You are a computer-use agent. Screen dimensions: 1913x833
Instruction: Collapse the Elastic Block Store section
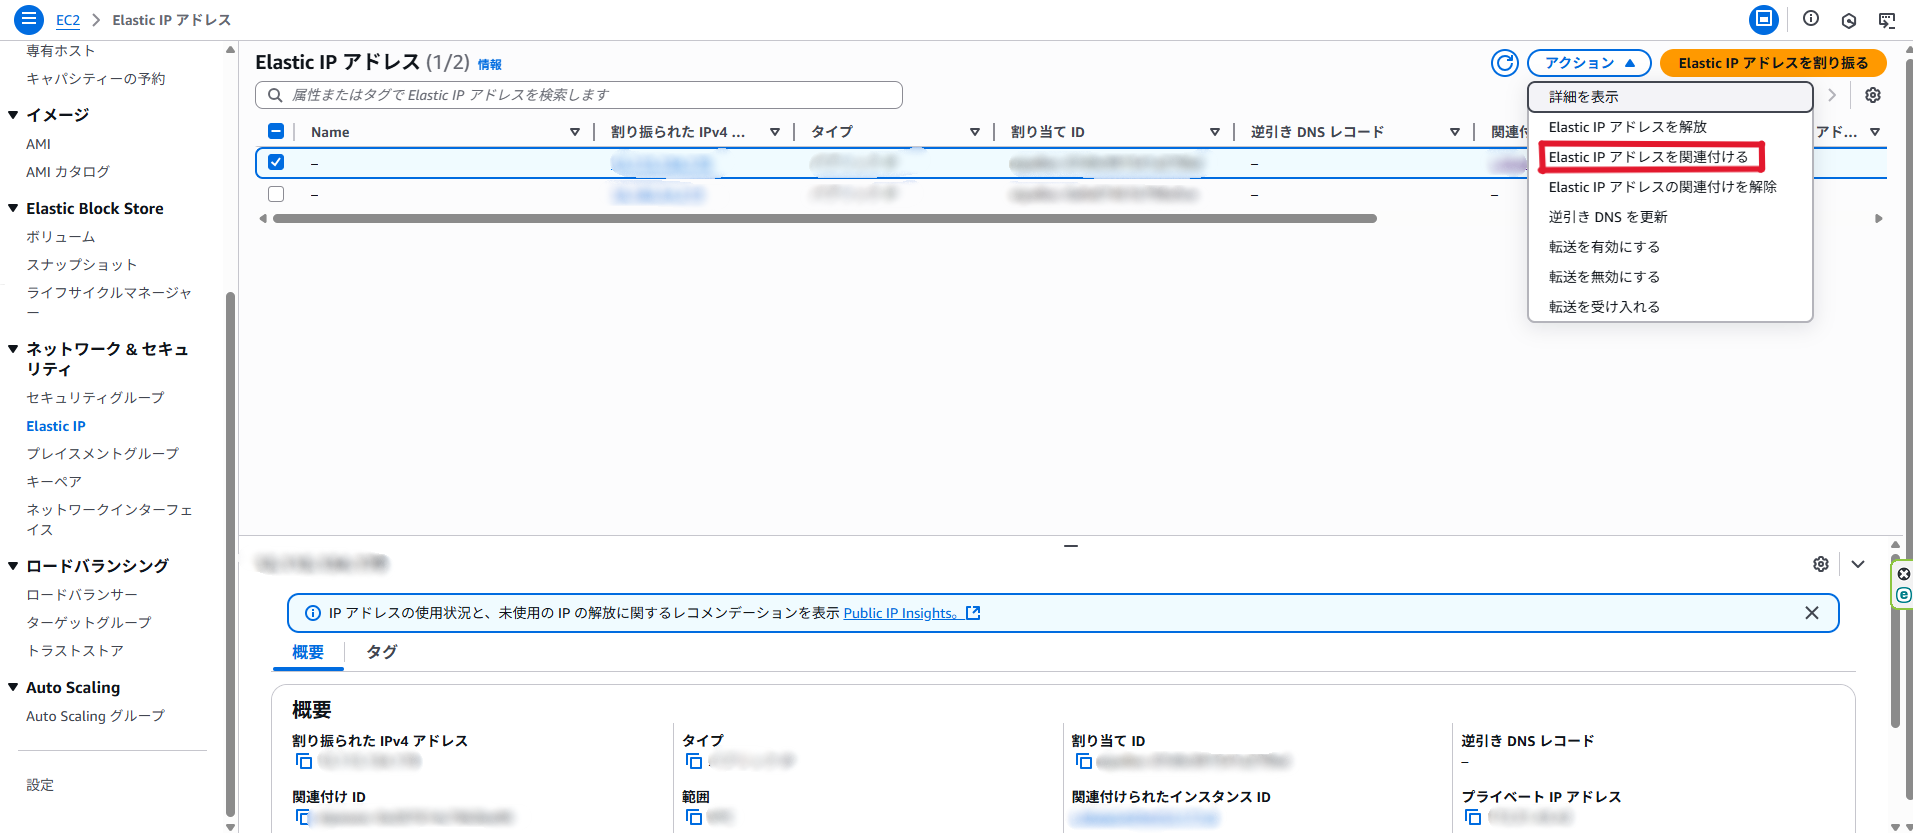[x=13, y=208]
